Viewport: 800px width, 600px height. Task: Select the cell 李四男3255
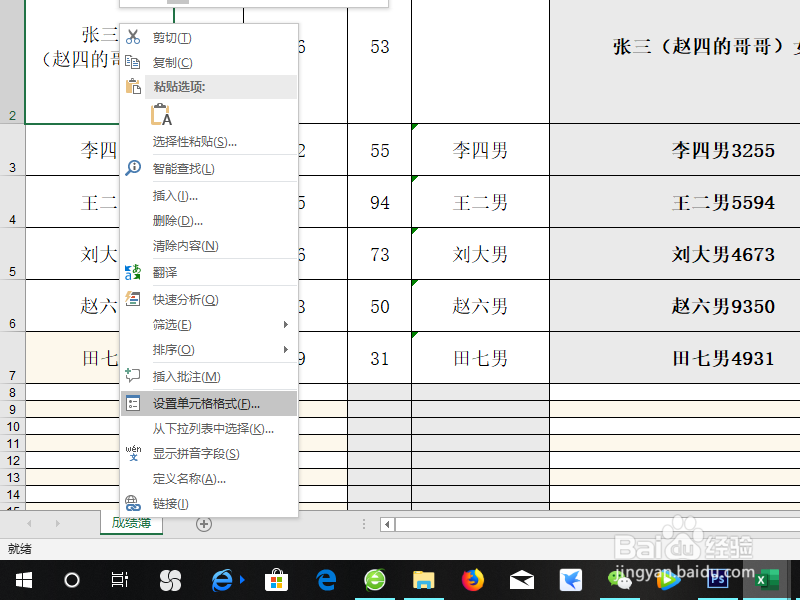click(x=675, y=150)
